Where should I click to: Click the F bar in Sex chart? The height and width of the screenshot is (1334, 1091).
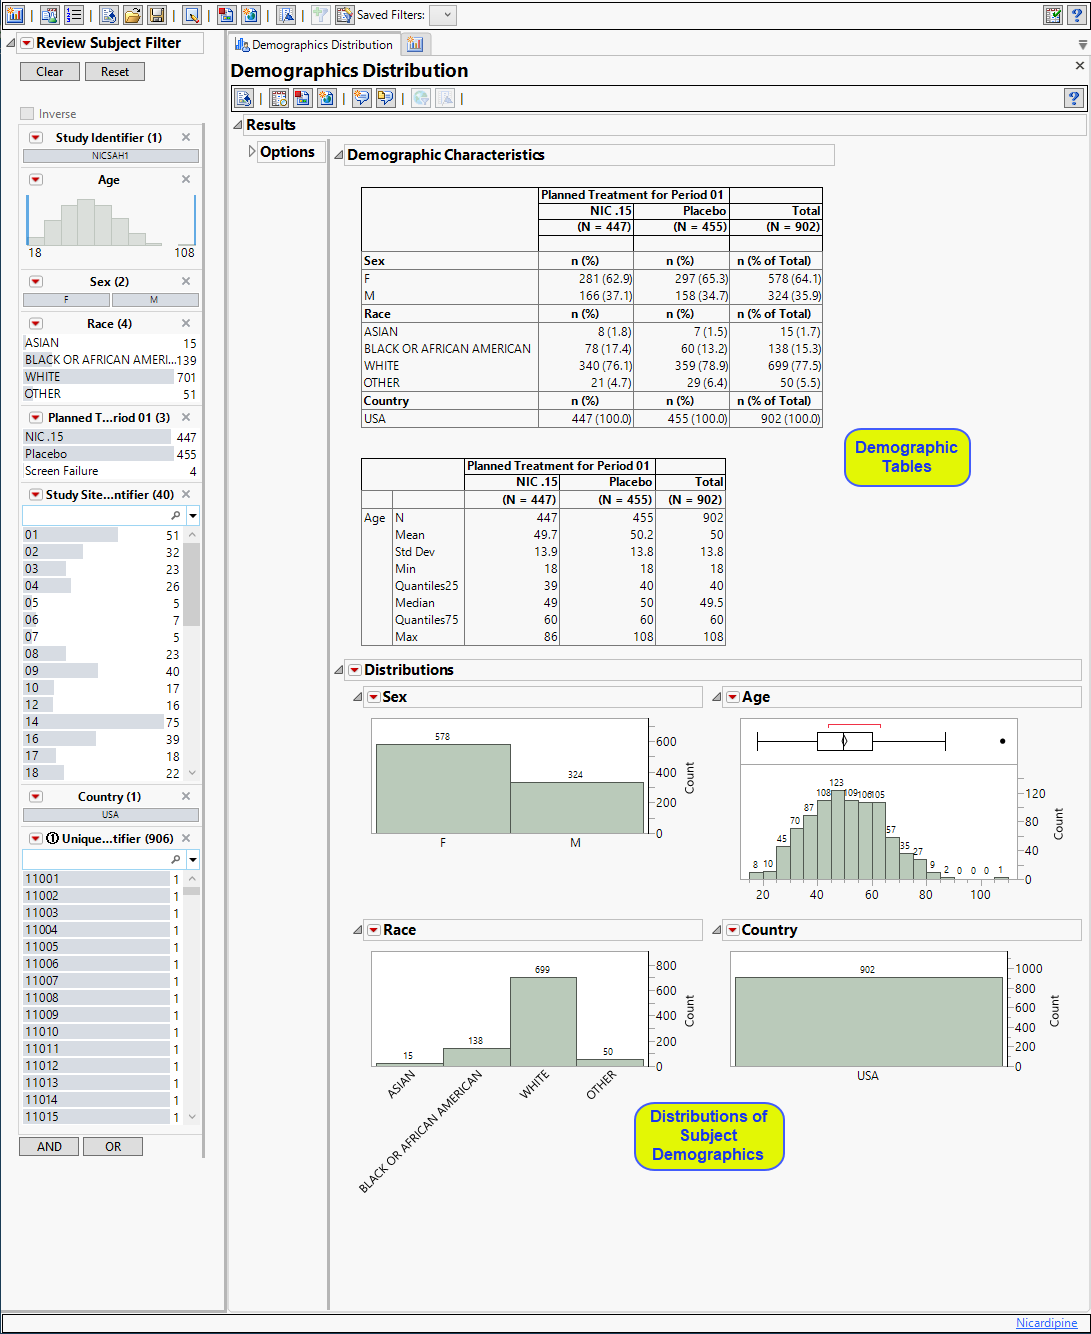pos(443,788)
